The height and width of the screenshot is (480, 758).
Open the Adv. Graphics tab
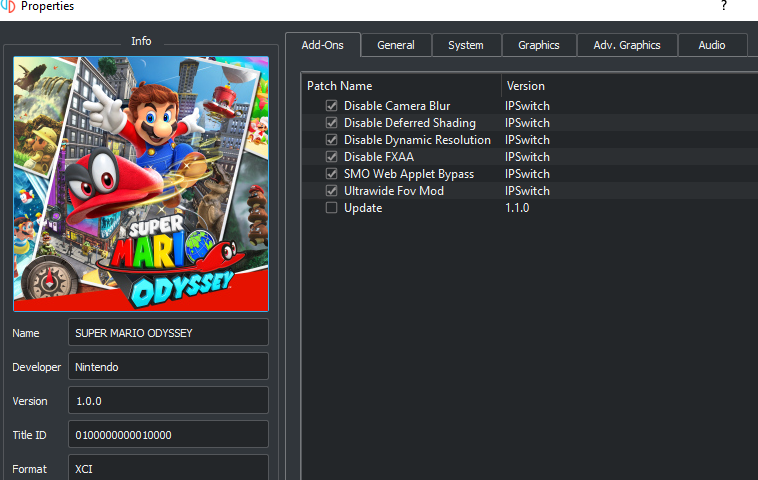click(x=627, y=45)
